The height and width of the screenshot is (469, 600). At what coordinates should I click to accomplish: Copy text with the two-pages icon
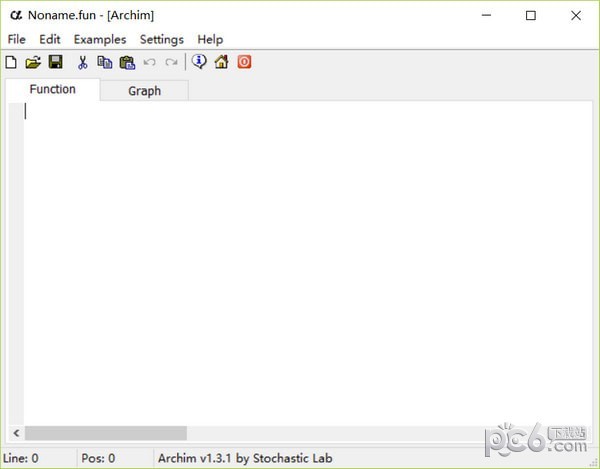pyautogui.click(x=104, y=62)
